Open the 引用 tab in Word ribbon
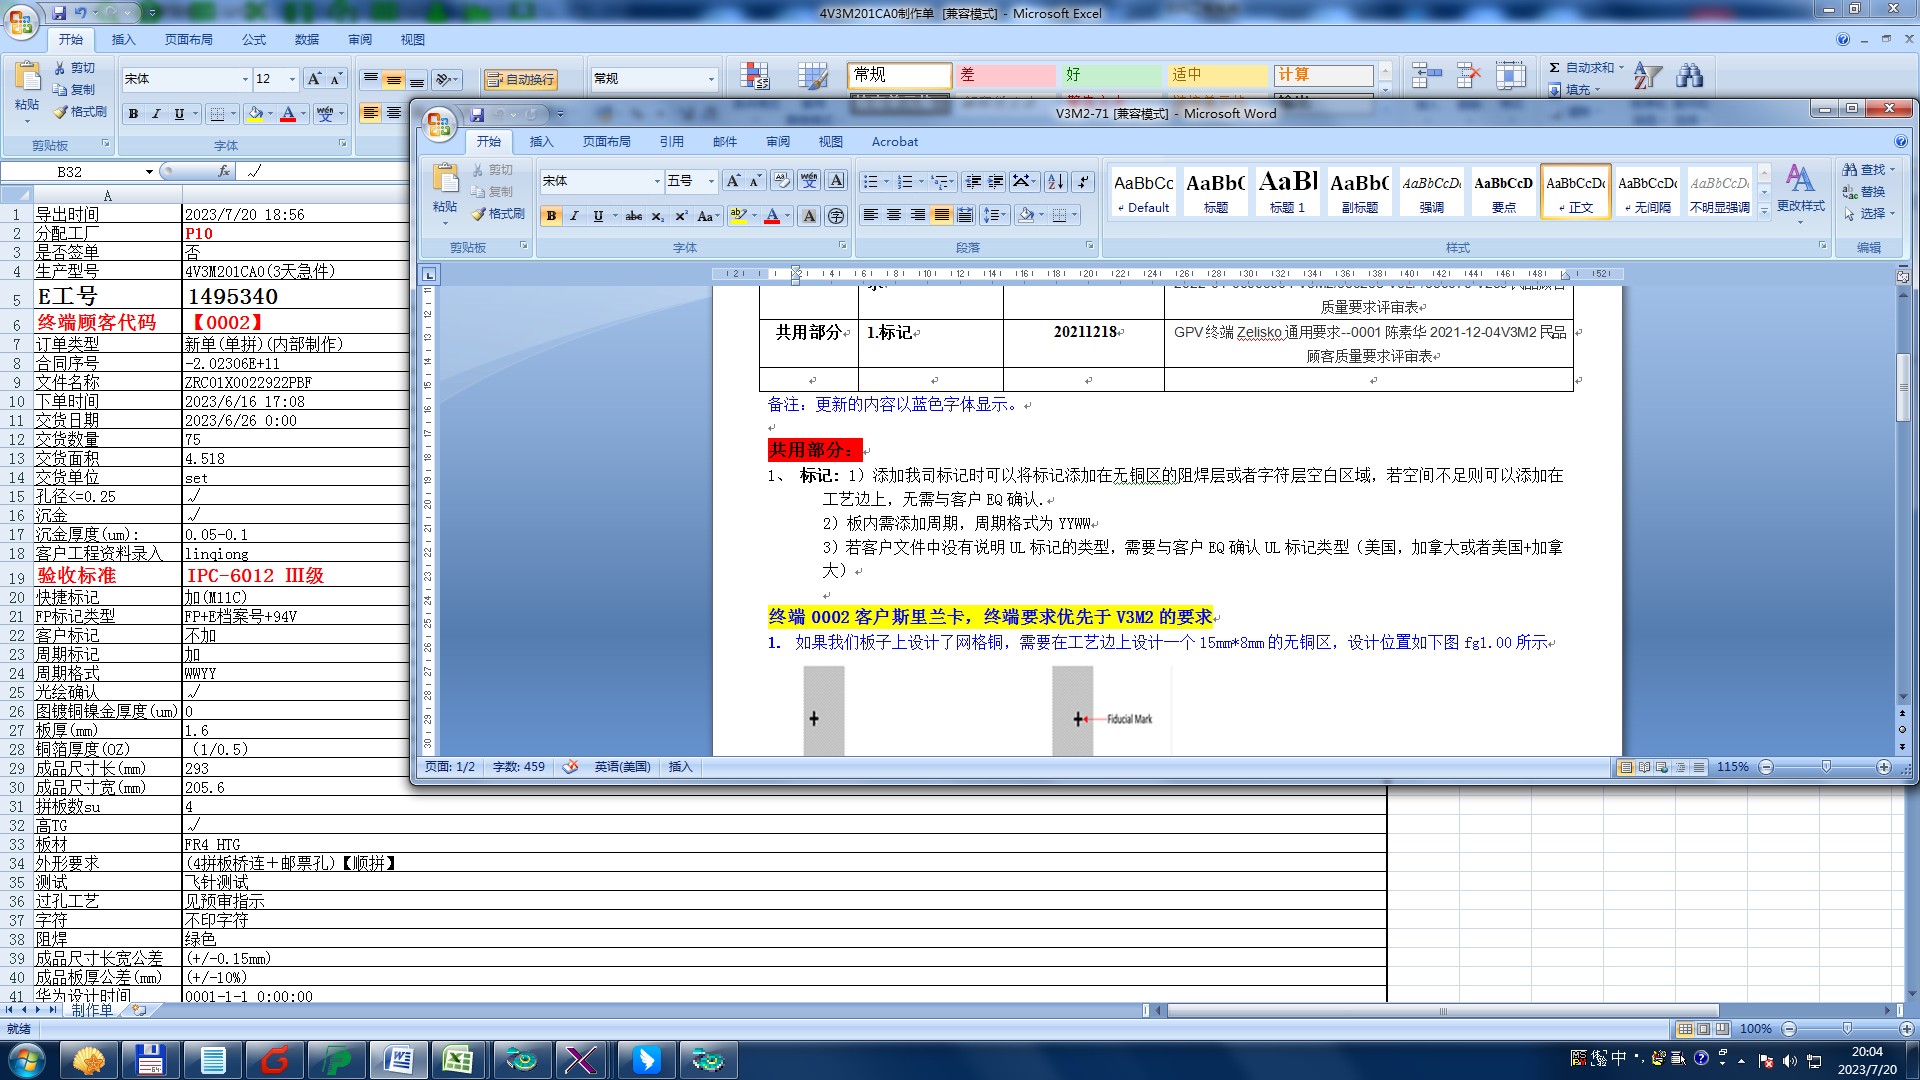This screenshot has height=1080, width=1920. coord(672,141)
